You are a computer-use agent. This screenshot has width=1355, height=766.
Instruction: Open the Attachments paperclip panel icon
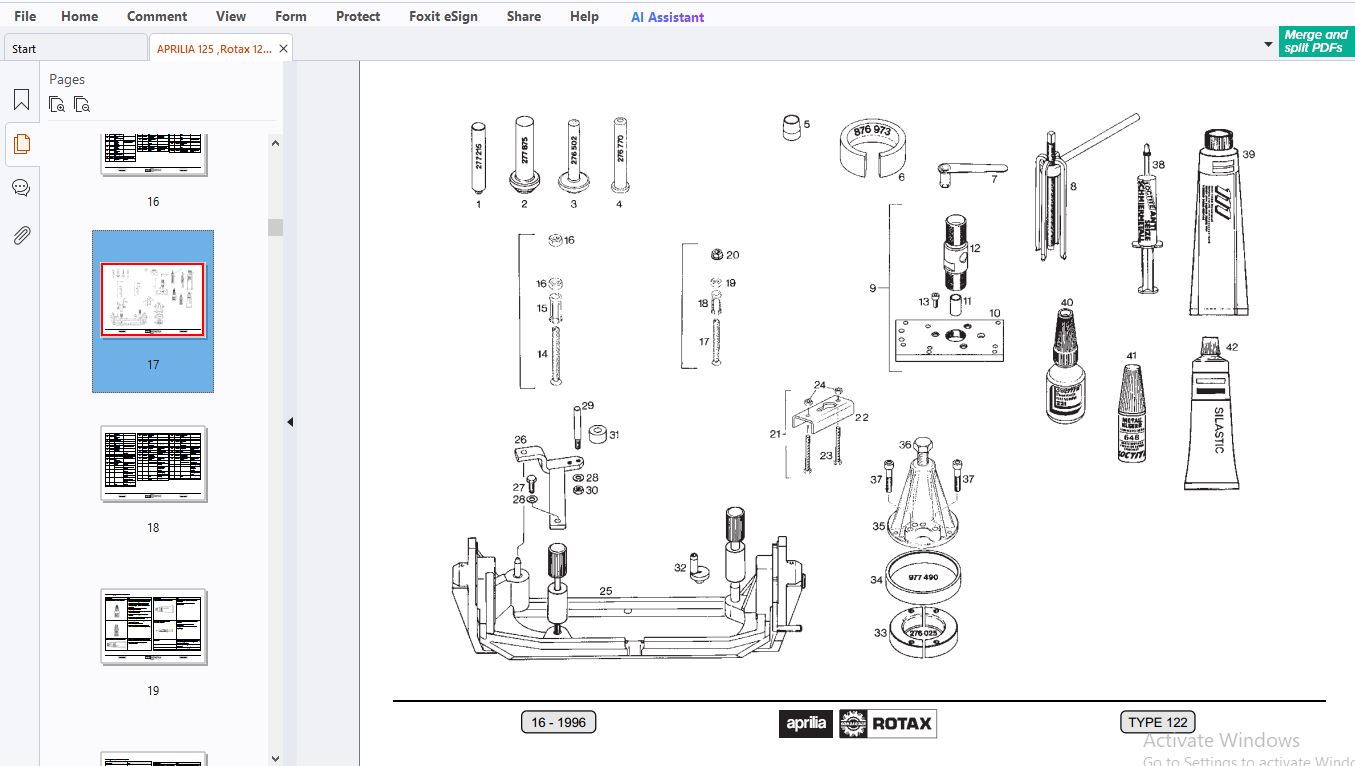point(21,235)
